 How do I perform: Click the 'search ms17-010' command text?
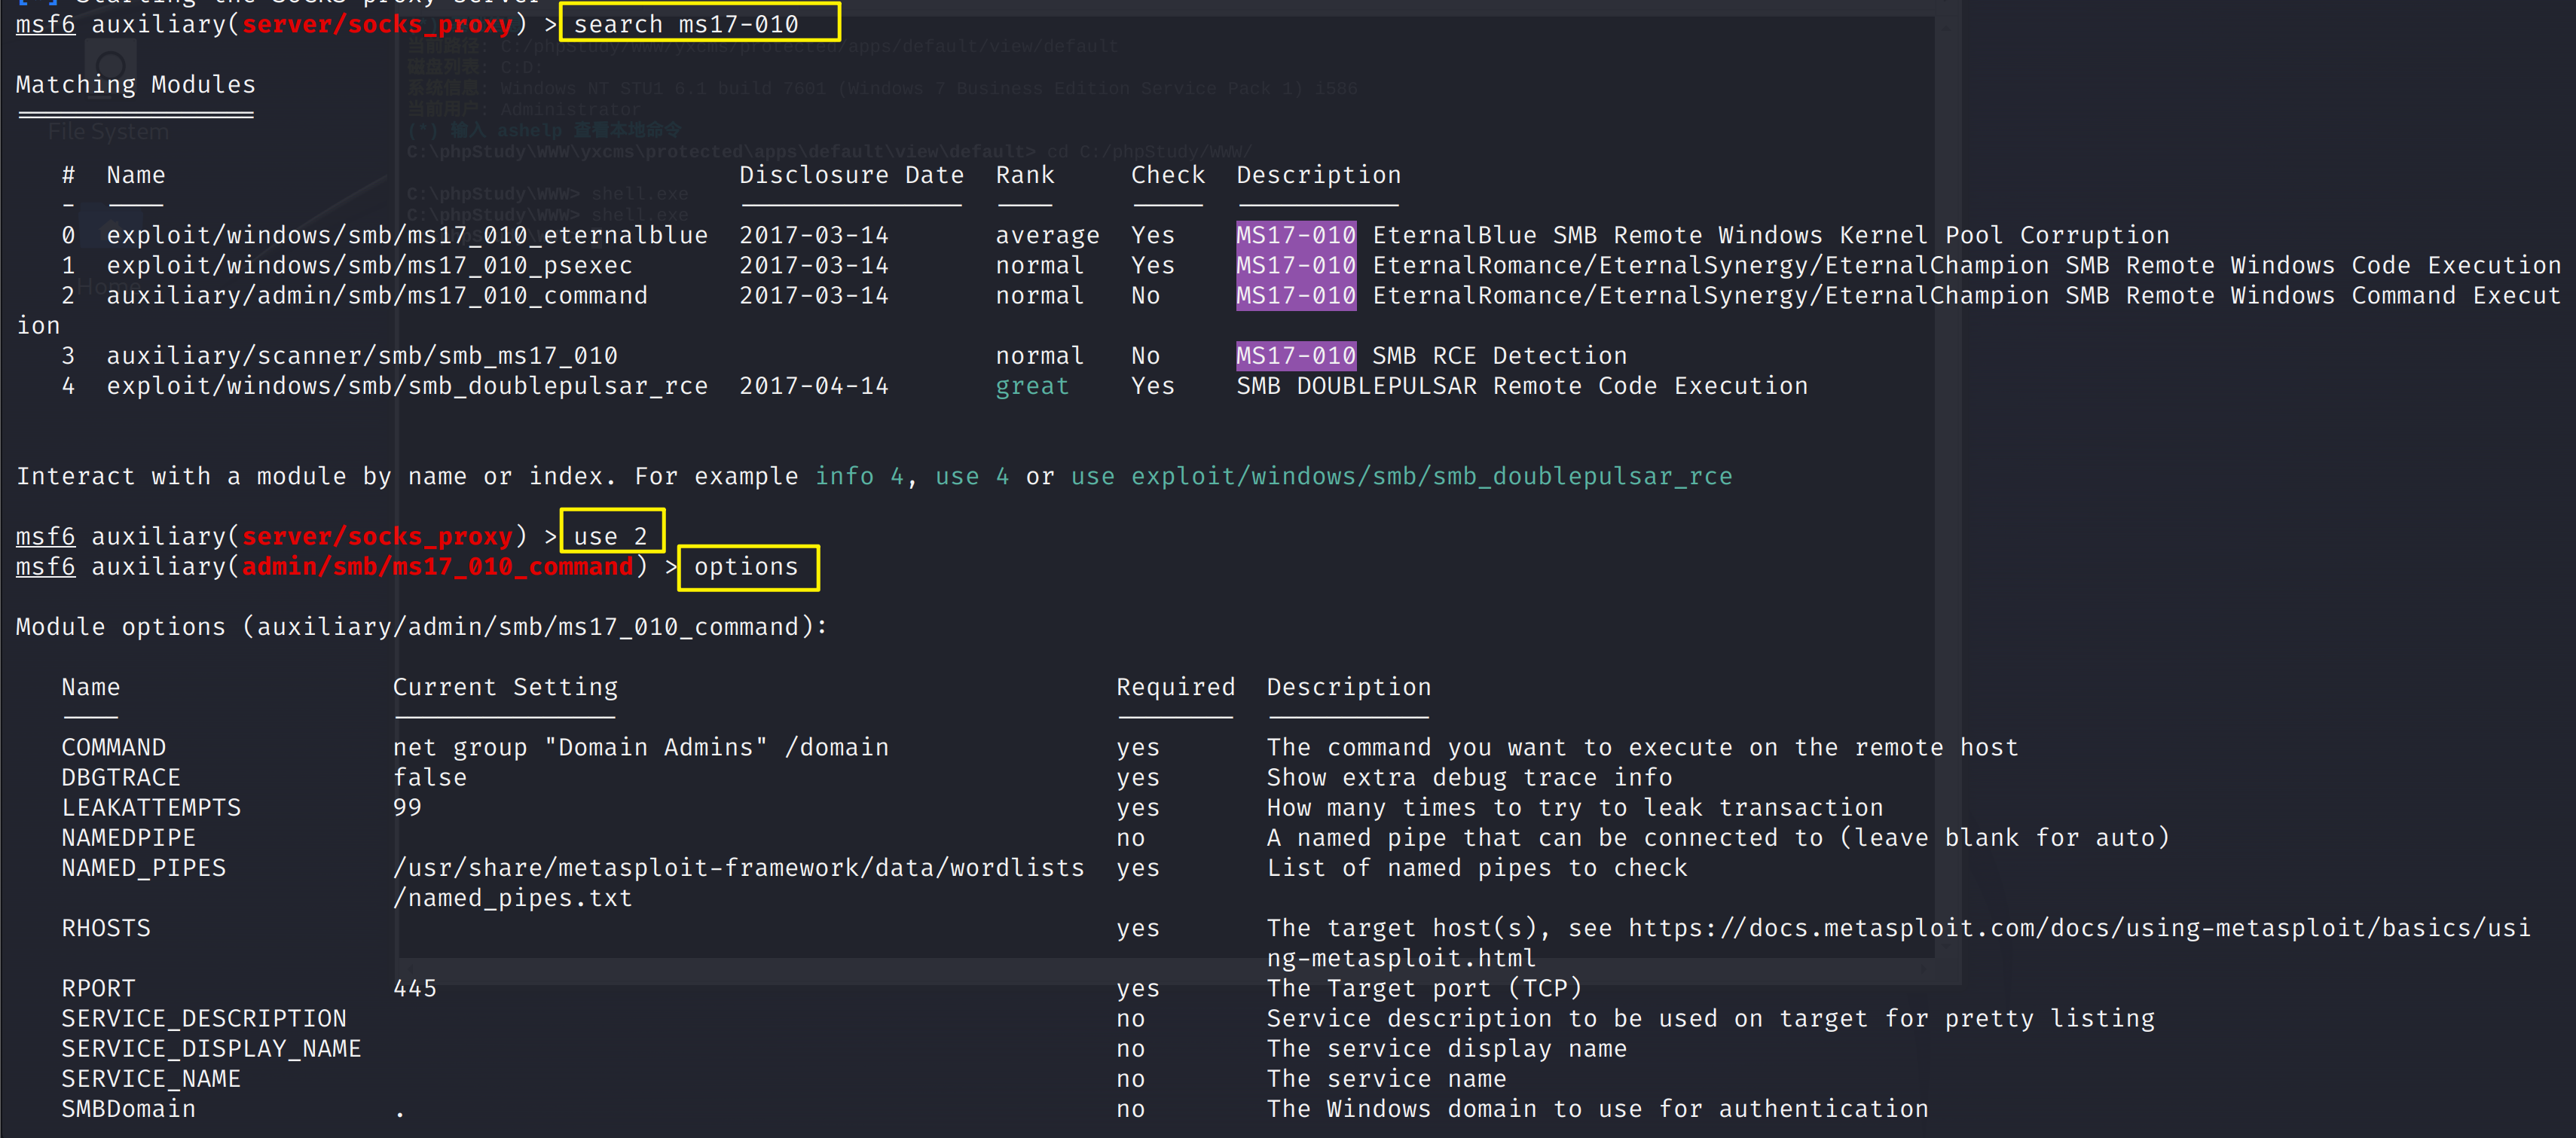[686, 24]
